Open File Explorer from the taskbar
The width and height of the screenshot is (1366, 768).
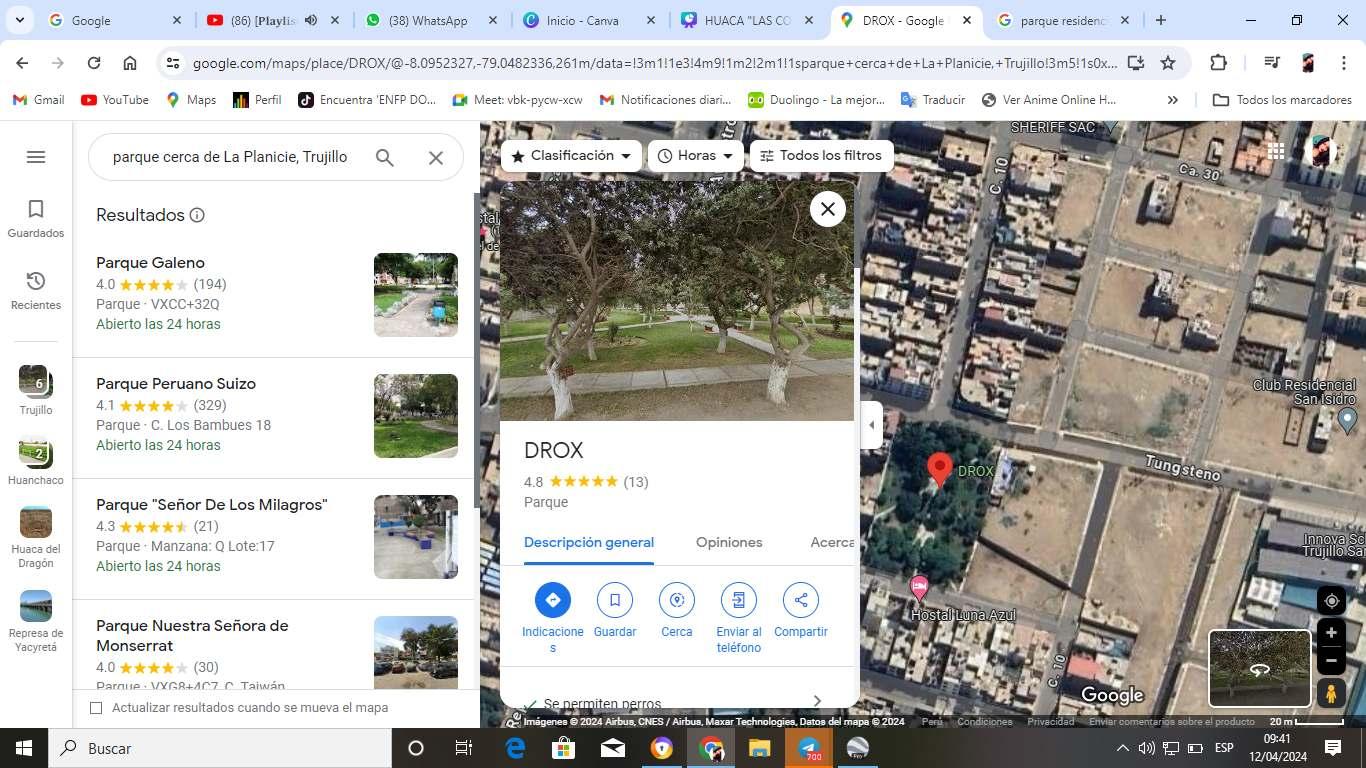pyautogui.click(x=760, y=748)
